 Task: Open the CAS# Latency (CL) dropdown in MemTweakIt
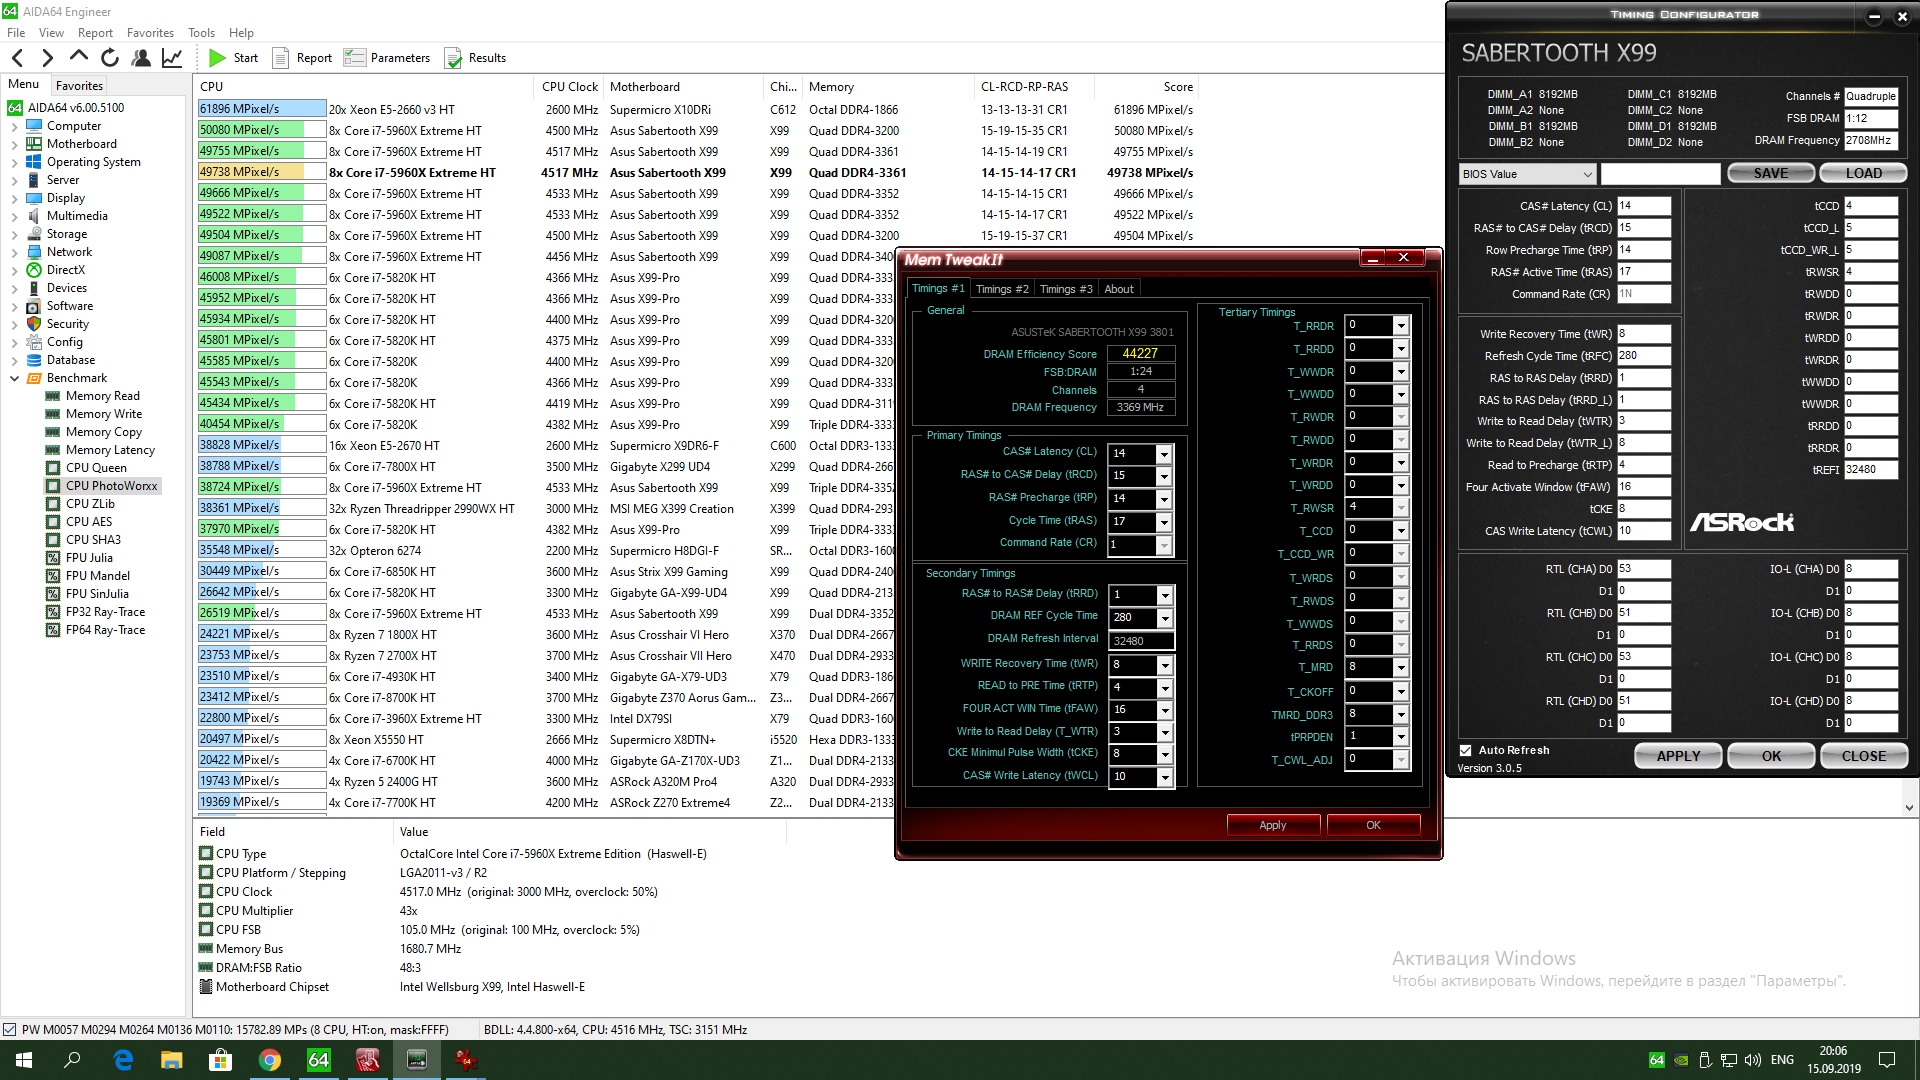(1164, 454)
